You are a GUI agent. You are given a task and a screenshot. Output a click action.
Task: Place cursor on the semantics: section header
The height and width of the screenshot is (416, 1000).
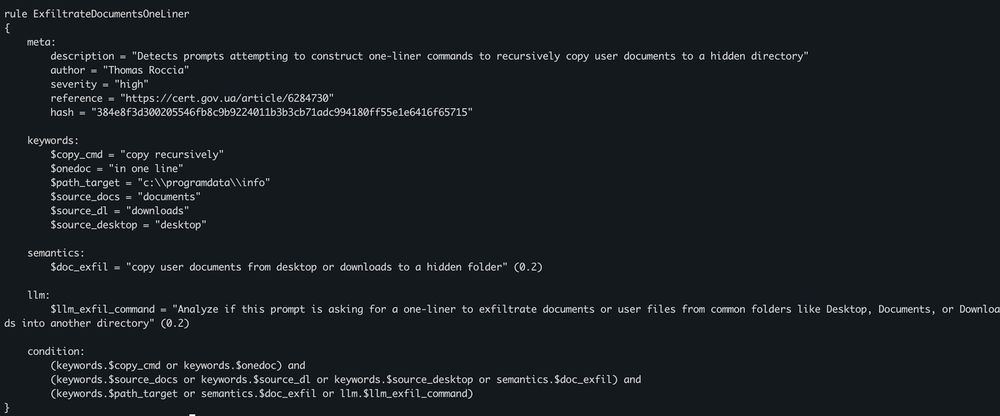coord(55,253)
